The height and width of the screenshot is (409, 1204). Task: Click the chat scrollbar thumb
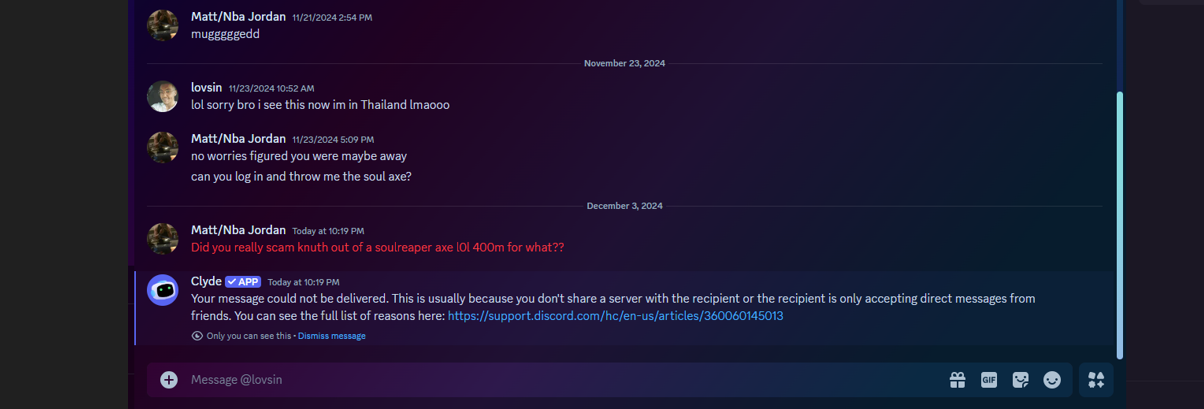coord(1120,225)
